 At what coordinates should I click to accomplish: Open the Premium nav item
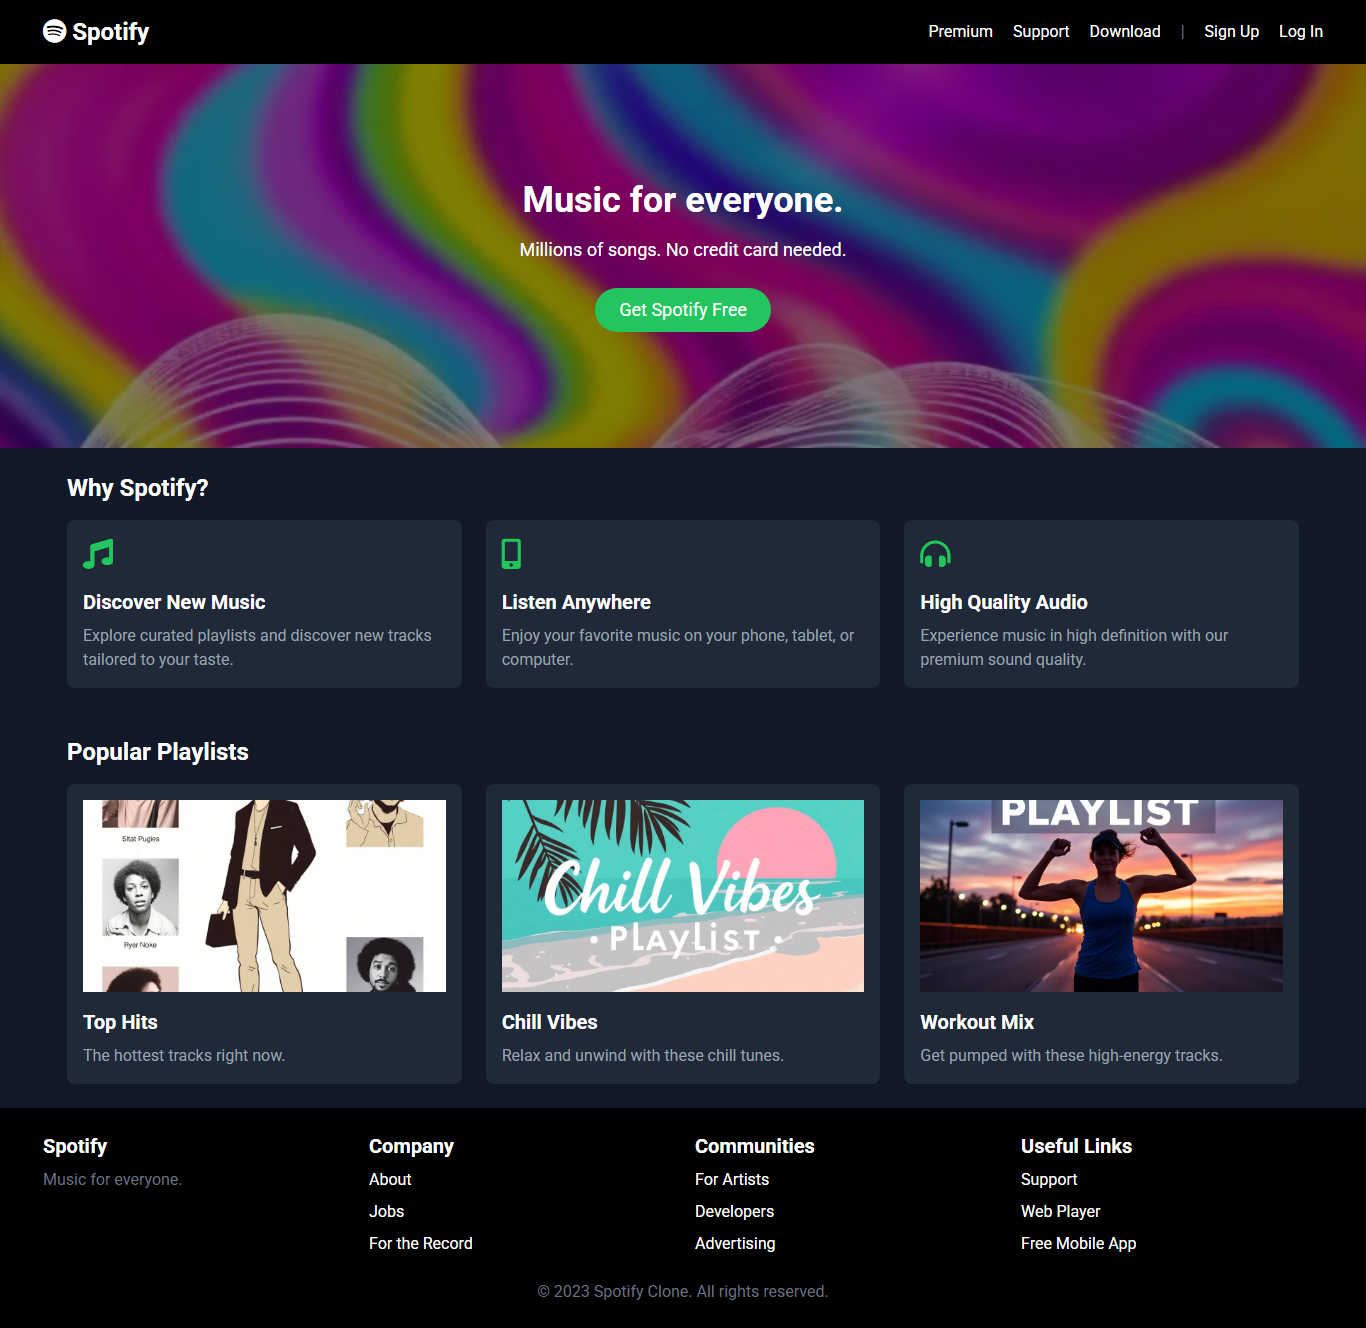(960, 32)
